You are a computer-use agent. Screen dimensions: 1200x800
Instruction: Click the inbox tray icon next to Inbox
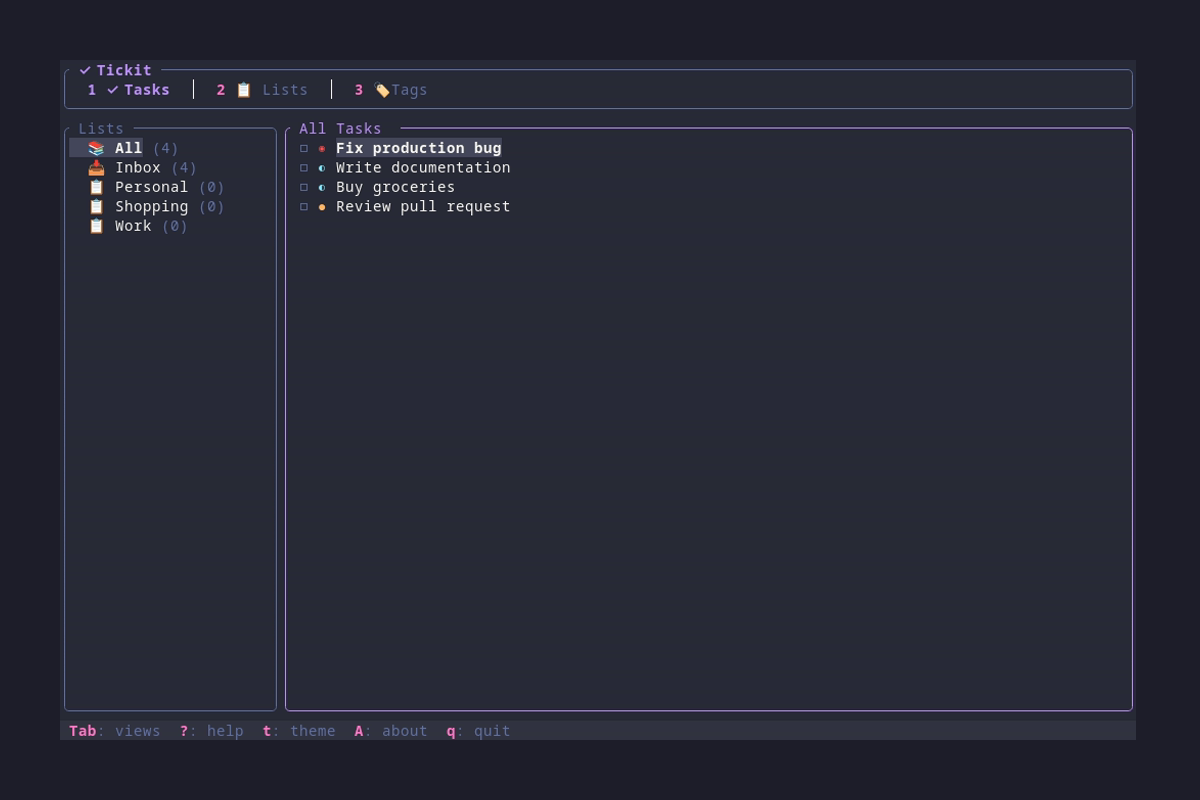point(97,167)
